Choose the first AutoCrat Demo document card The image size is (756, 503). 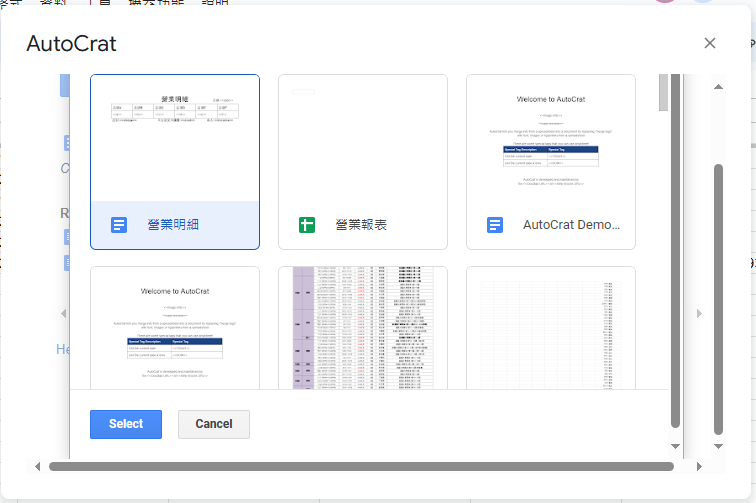[551, 162]
